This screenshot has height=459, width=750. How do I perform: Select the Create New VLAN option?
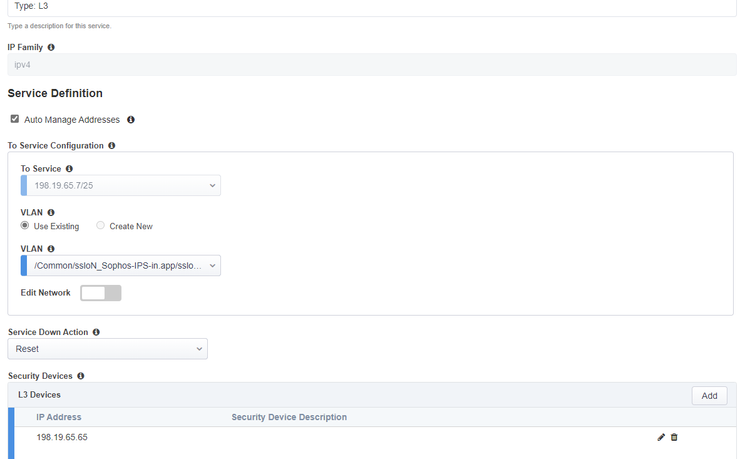(101, 226)
